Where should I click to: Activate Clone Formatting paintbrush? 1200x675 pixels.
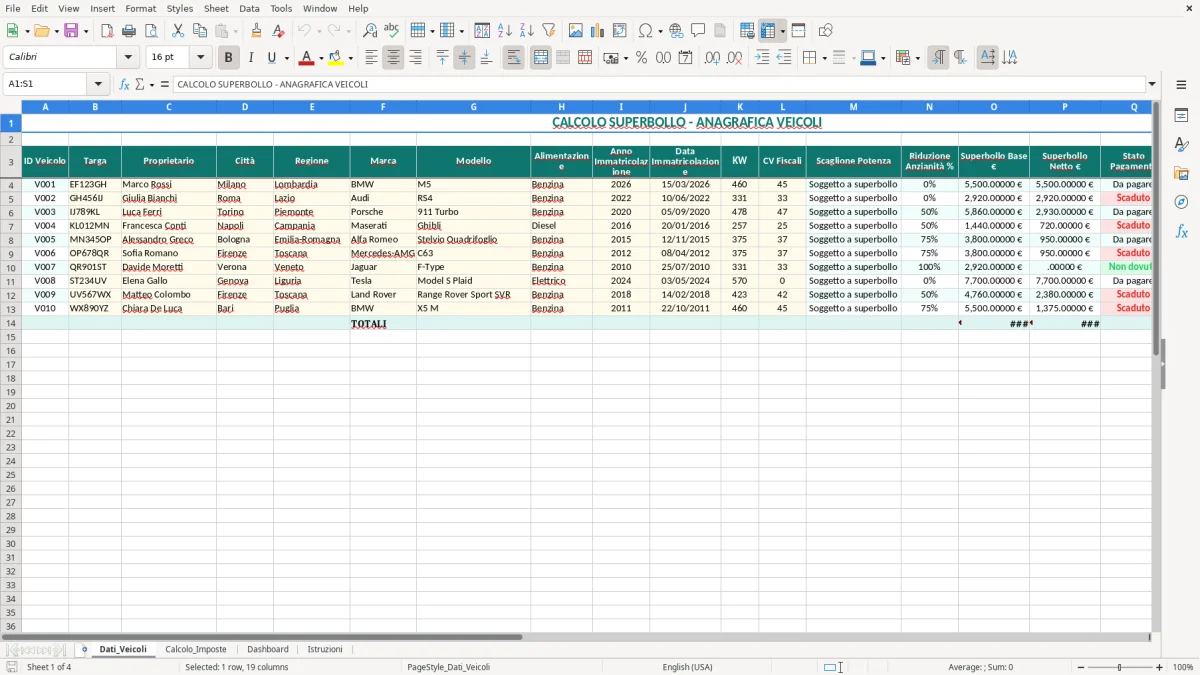[256, 31]
